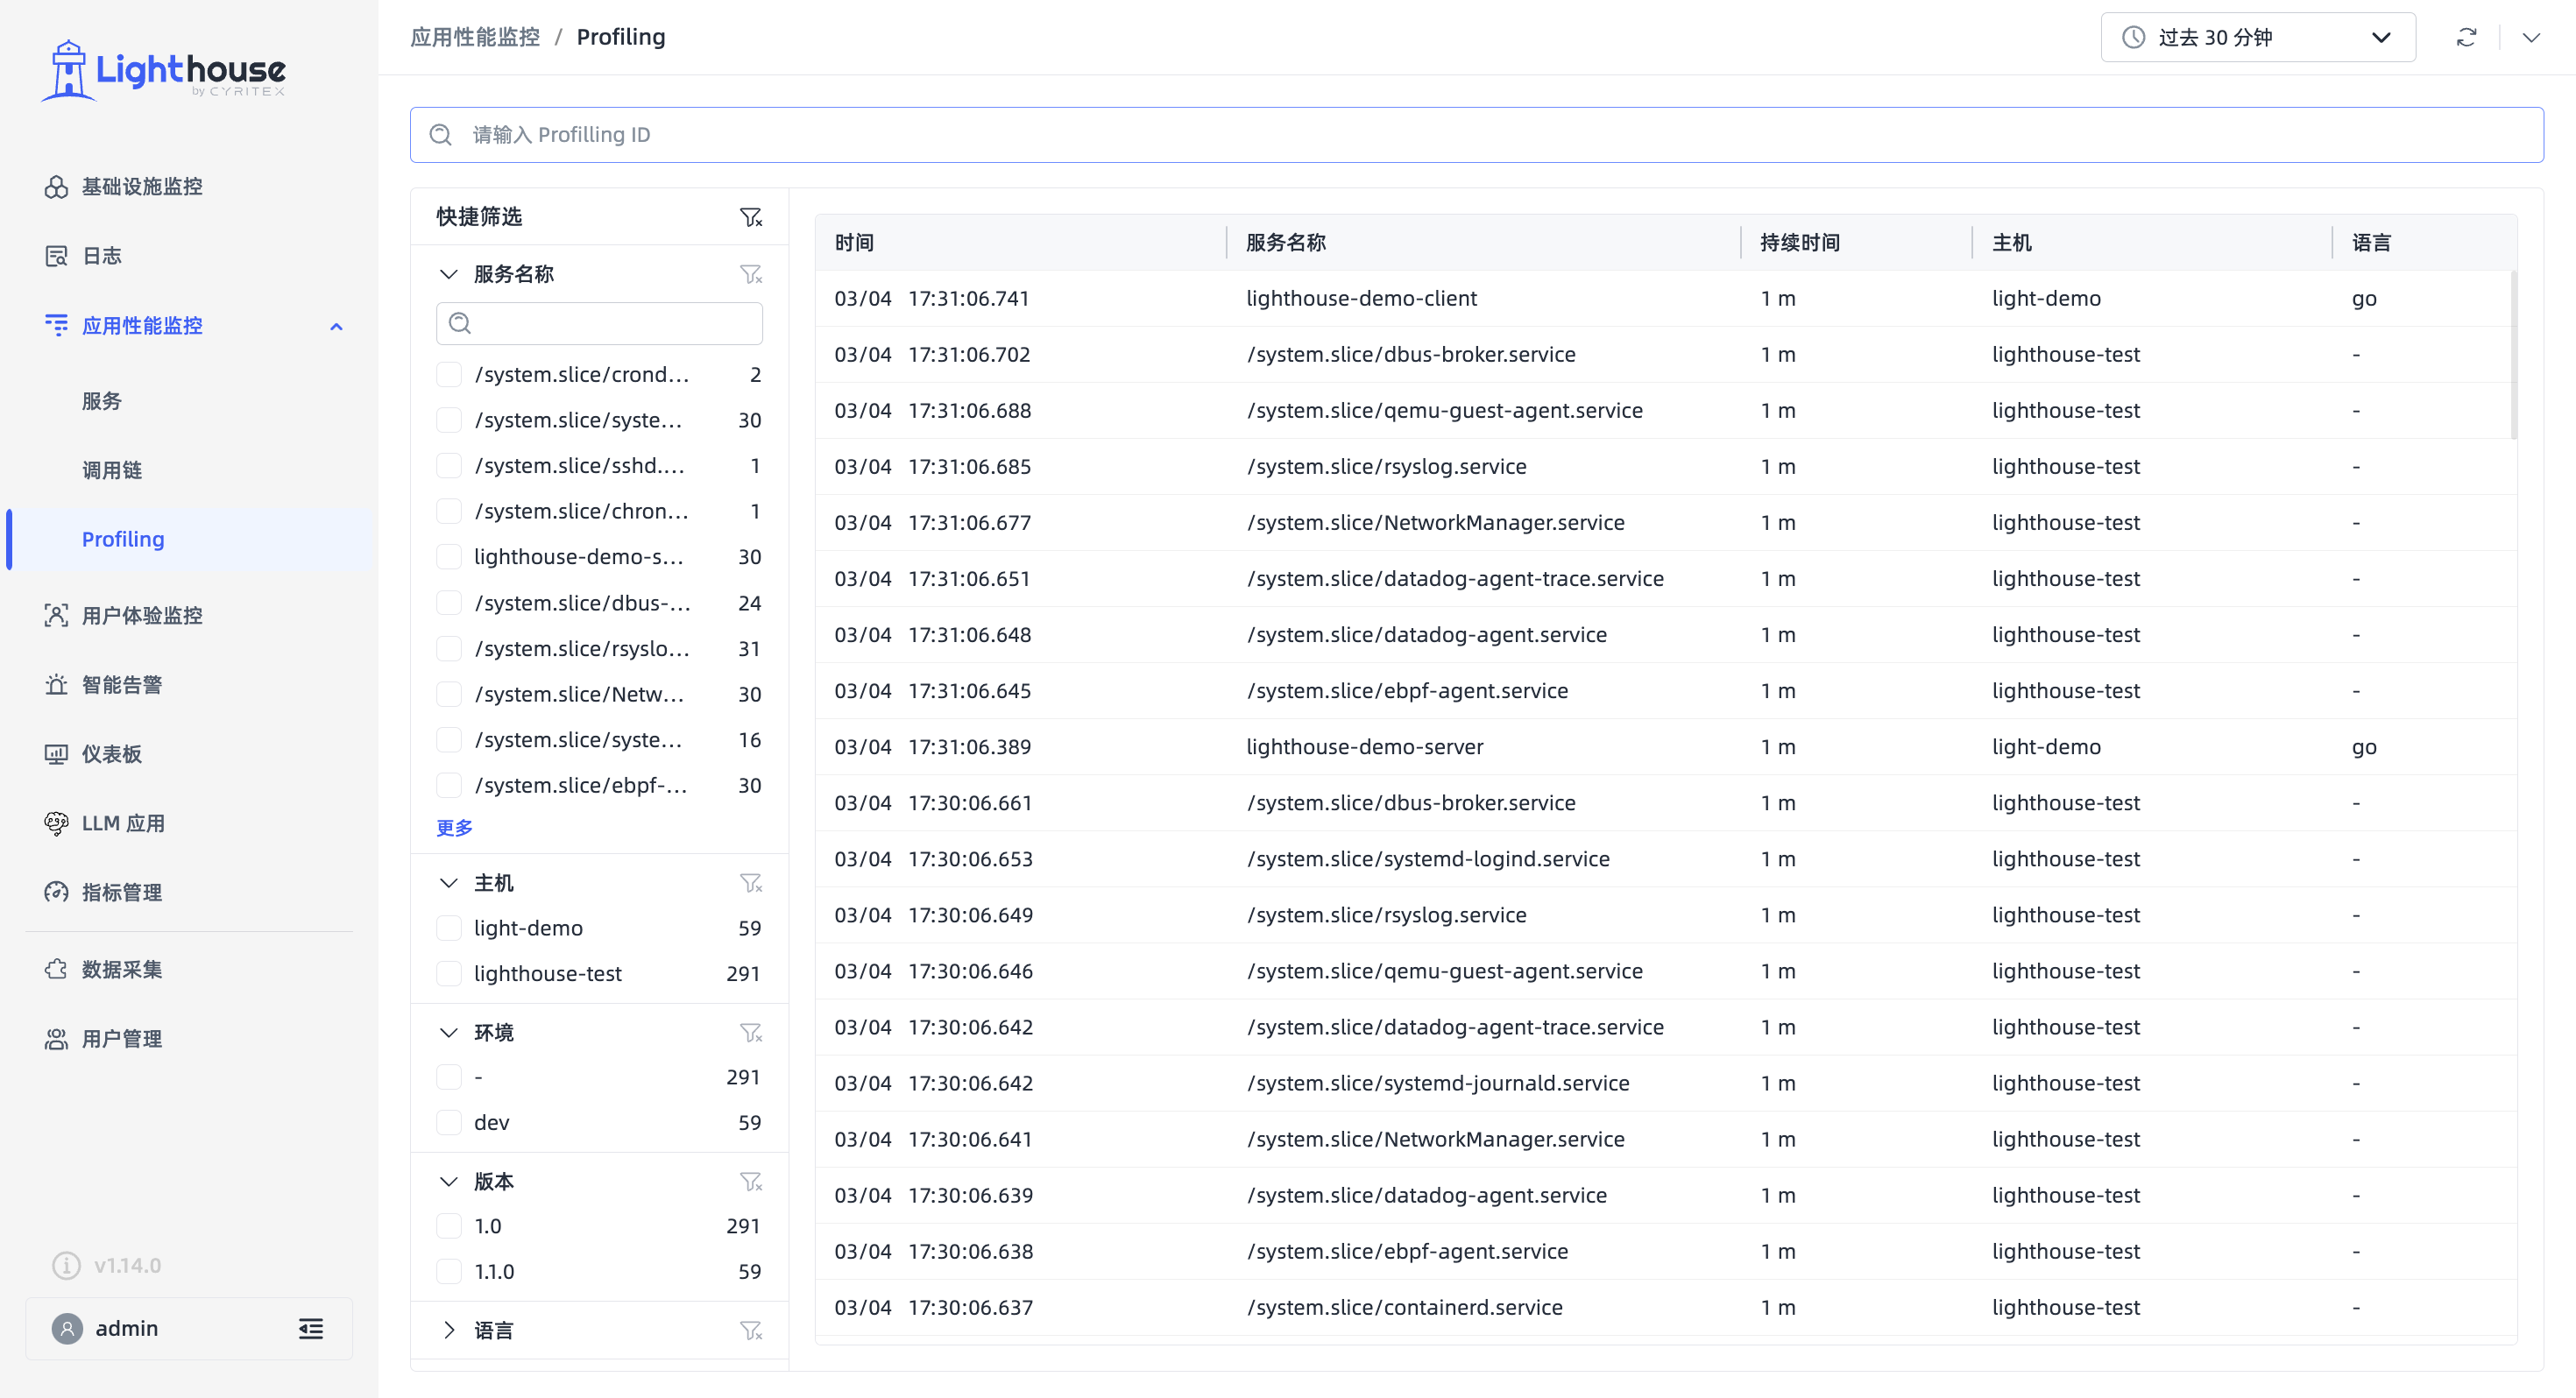Open 指标管理 gauge icon
This screenshot has width=2576, height=1398.
[x=56, y=892]
